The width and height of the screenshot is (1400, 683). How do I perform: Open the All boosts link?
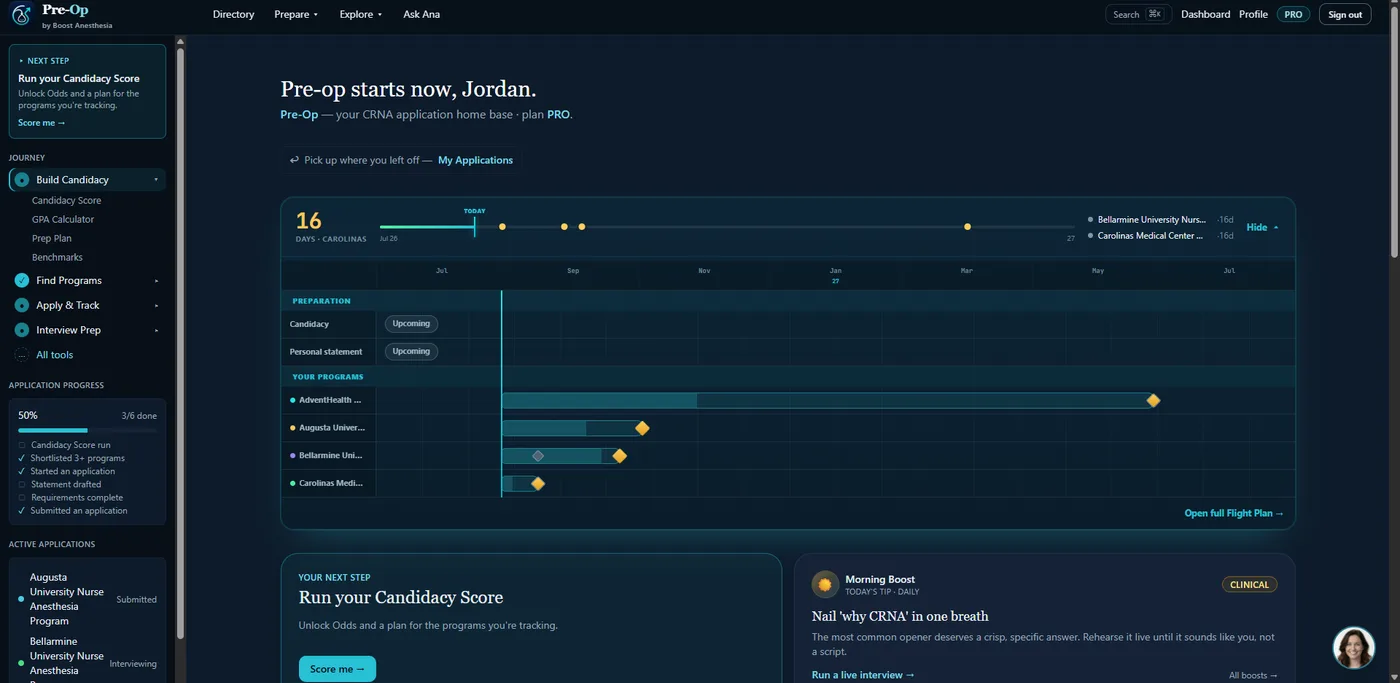(x=1253, y=676)
